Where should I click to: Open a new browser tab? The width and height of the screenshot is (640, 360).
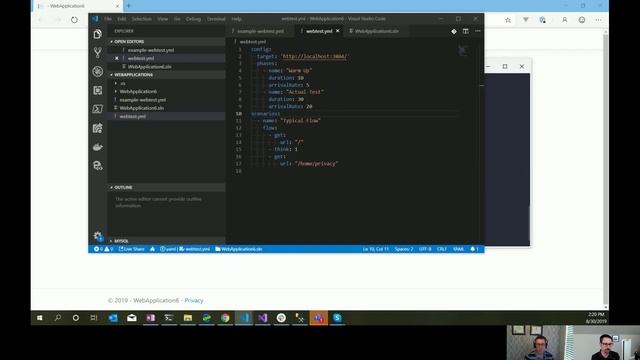tap(129, 6)
